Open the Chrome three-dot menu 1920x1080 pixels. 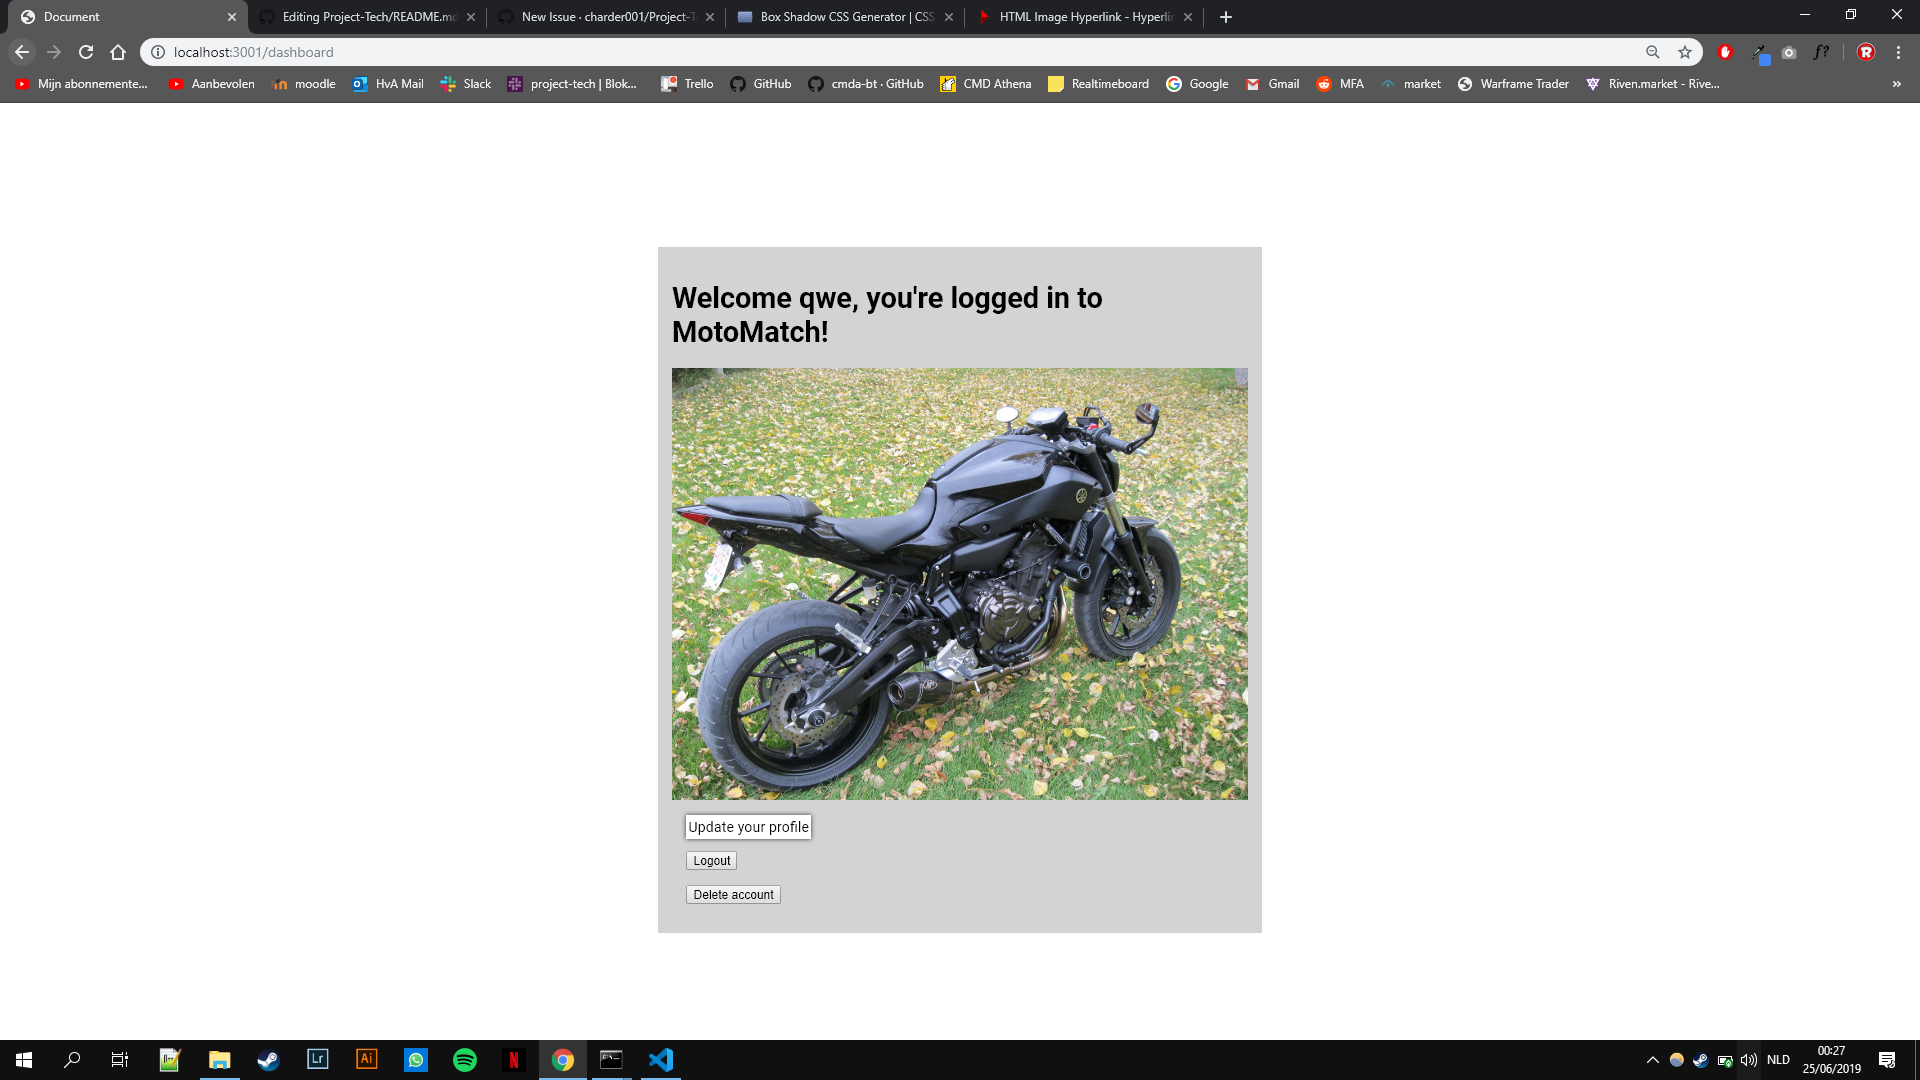click(1899, 52)
